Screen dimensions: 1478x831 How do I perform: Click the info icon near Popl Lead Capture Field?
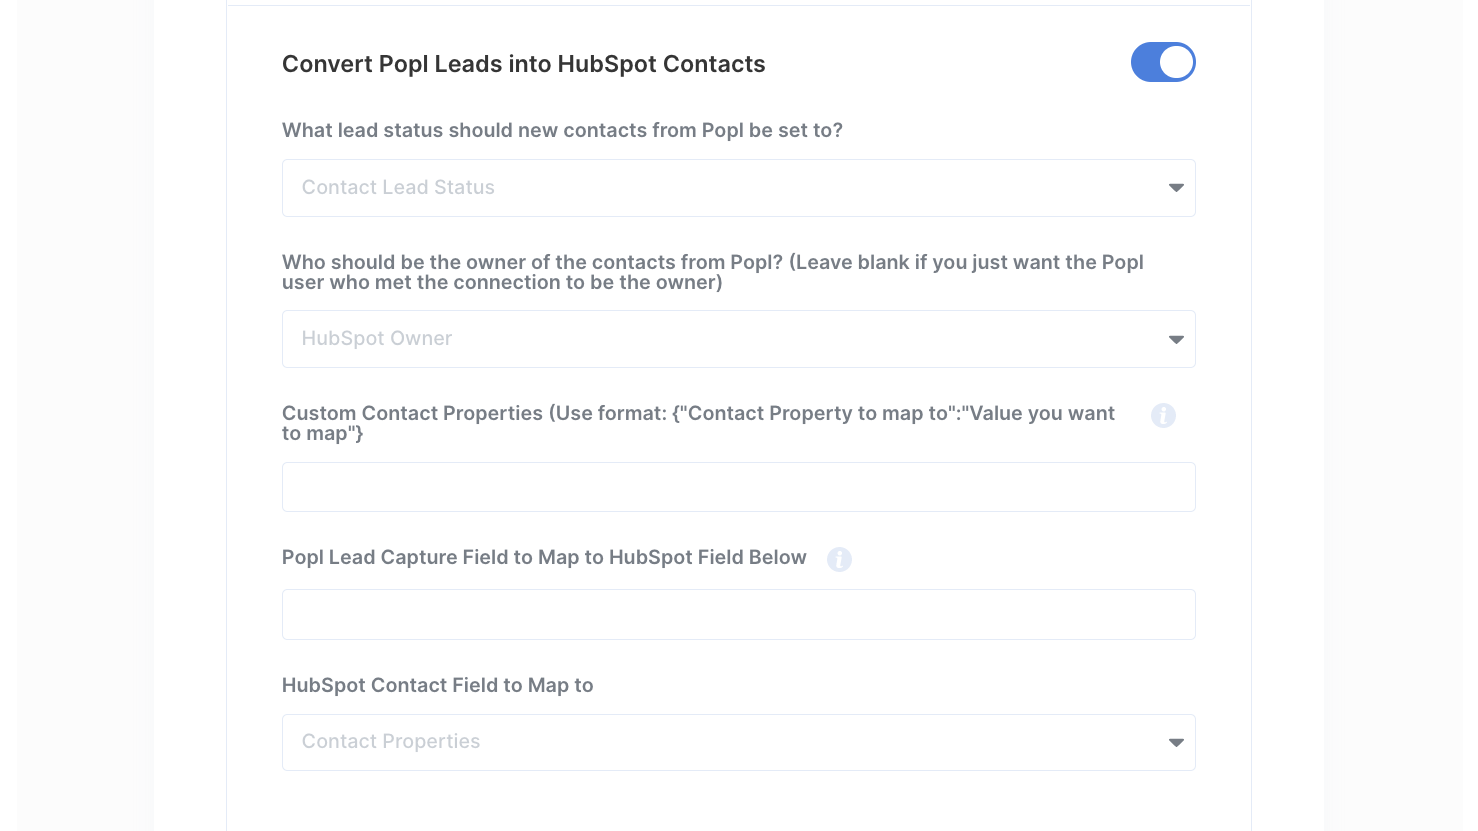pos(840,559)
